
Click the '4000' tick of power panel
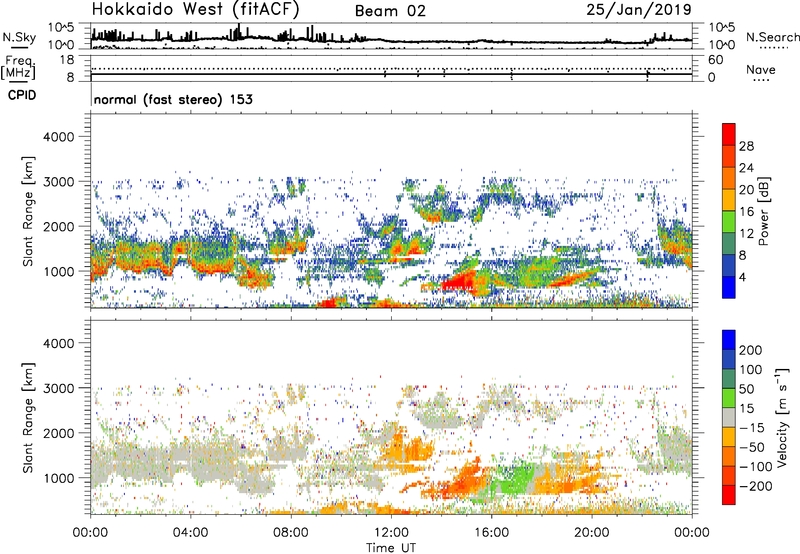click(x=59, y=137)
